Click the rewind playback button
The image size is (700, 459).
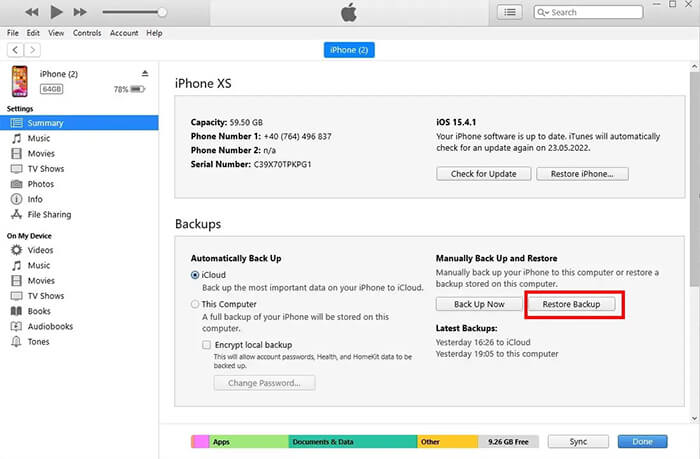(x=32, y=12)
